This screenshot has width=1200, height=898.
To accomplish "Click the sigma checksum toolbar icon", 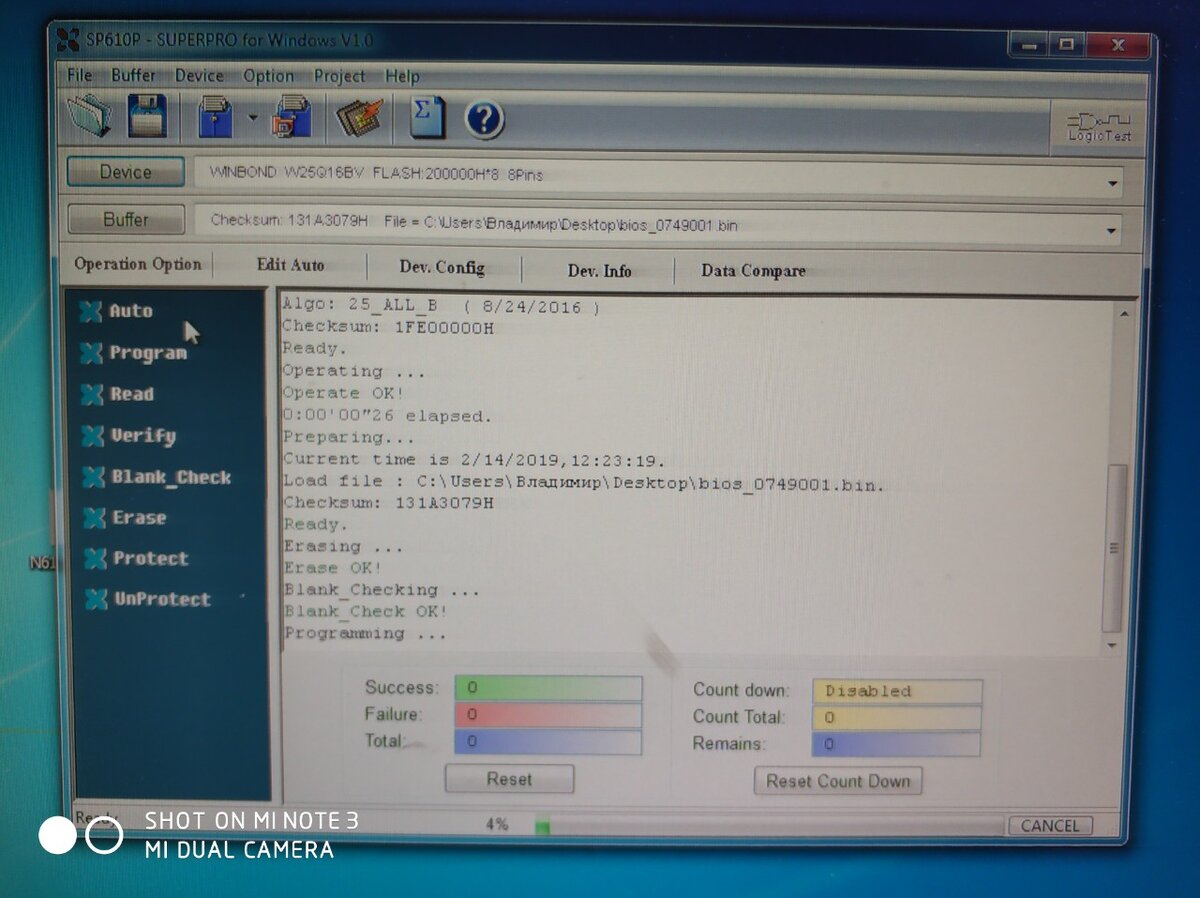I will pyautogui.click(x=428, y=118).
